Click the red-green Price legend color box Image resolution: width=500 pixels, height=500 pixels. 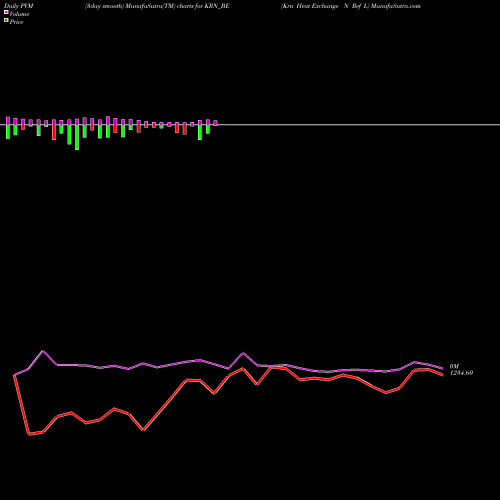tap(6, 20)
